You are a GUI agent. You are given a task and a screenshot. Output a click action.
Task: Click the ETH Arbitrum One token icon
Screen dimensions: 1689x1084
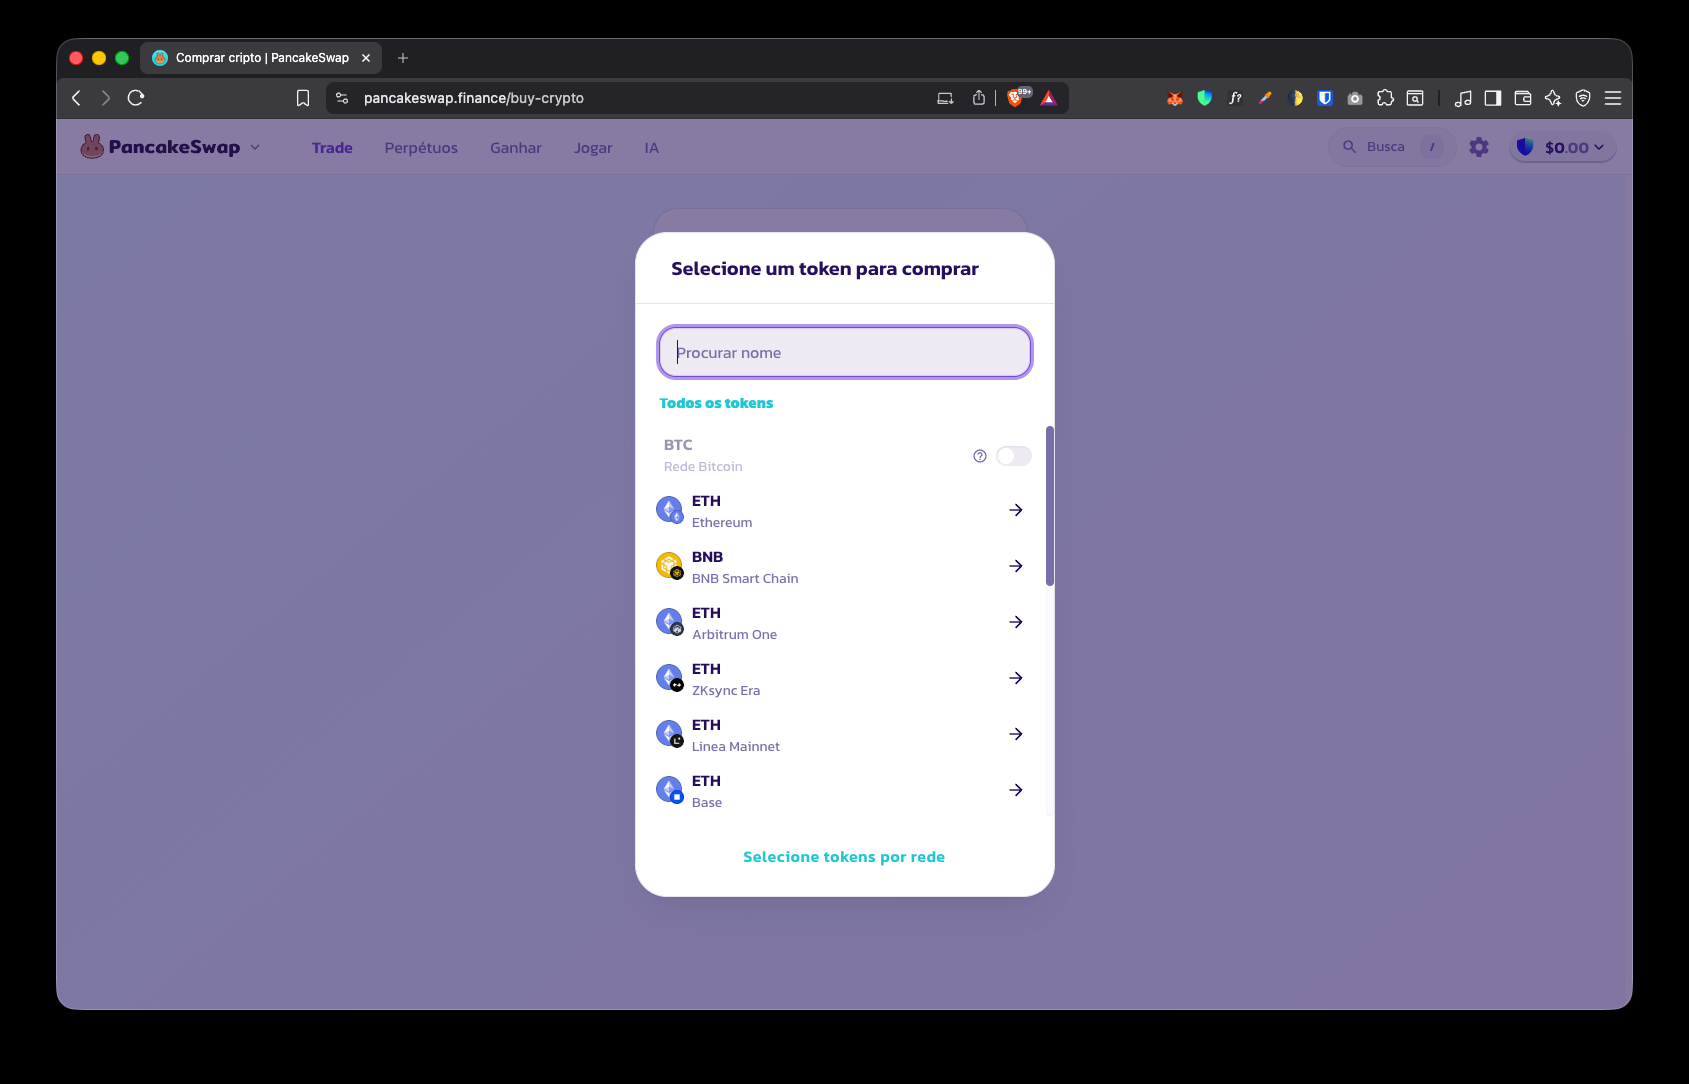[669, 622]
